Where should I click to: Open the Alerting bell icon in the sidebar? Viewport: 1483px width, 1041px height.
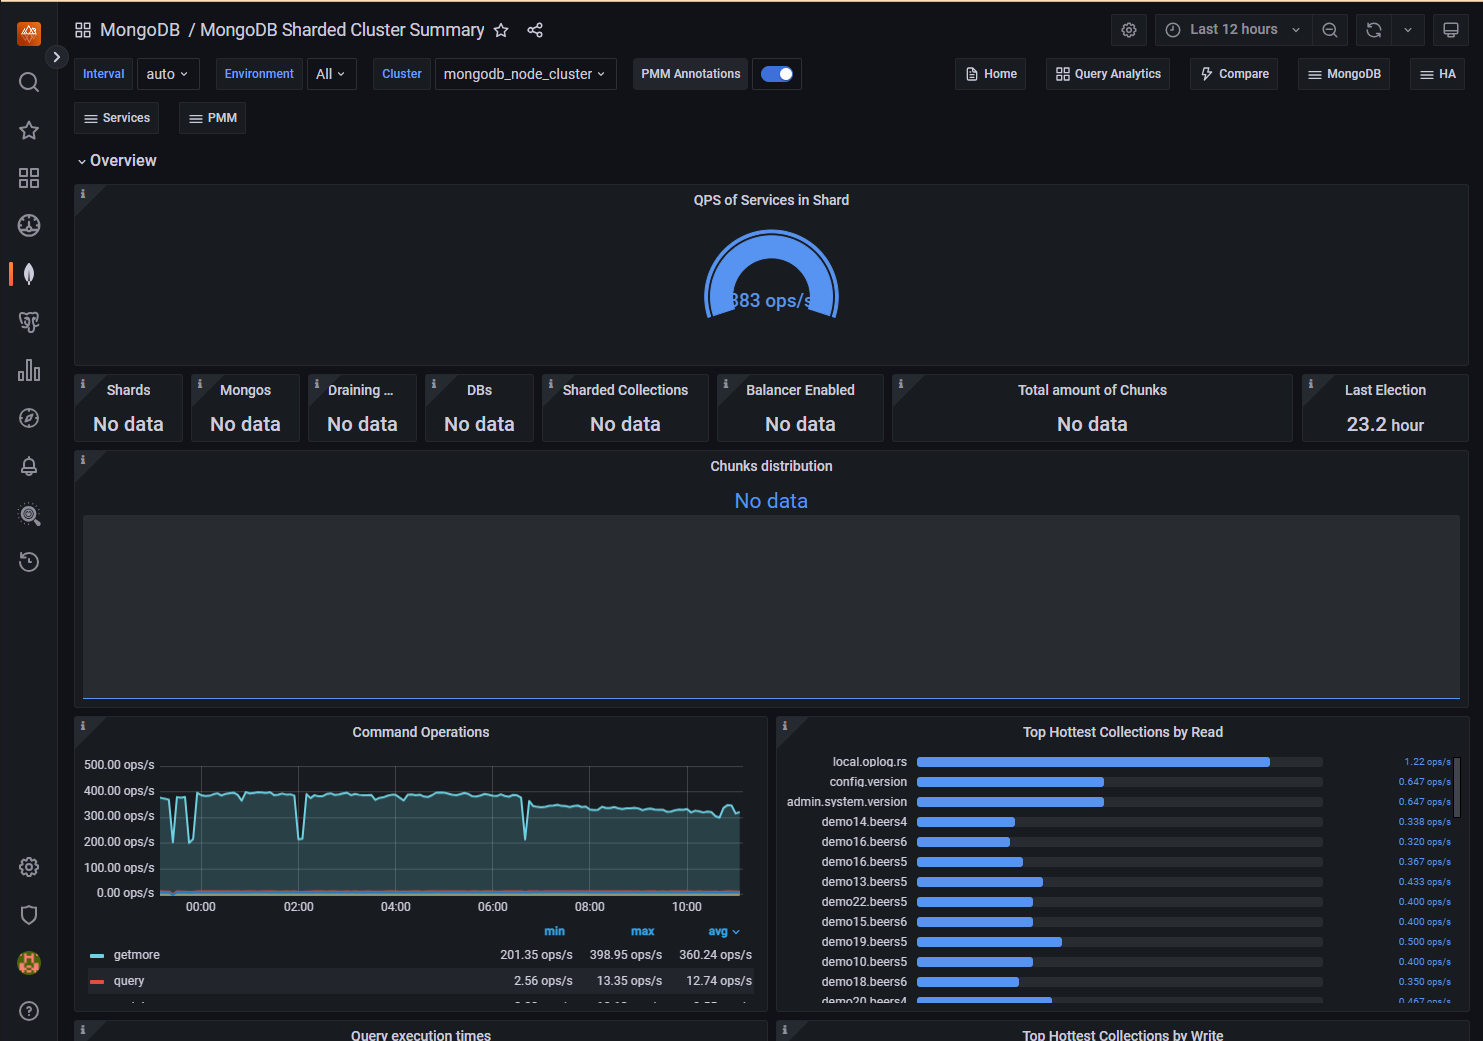point(29,466)
